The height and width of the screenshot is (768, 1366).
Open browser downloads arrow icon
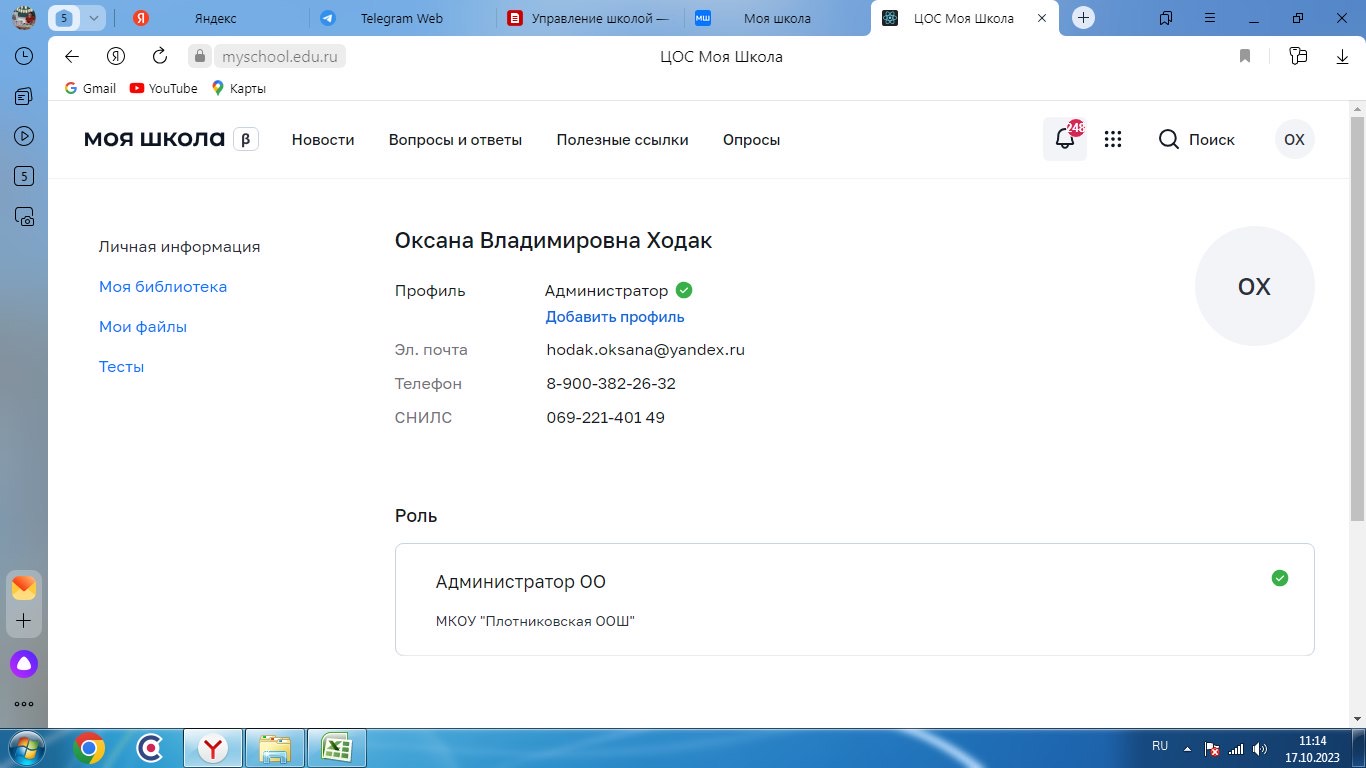coord(1343,57)
